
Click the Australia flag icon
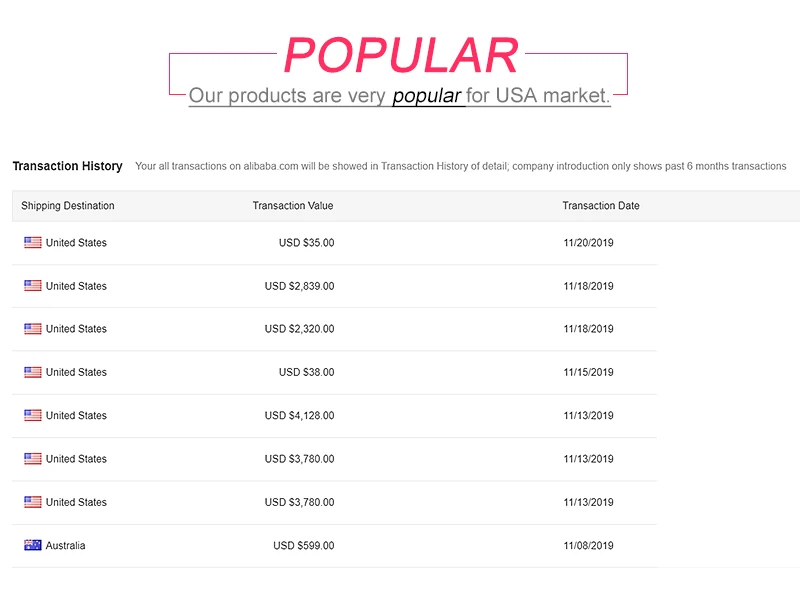pos(33,546)
